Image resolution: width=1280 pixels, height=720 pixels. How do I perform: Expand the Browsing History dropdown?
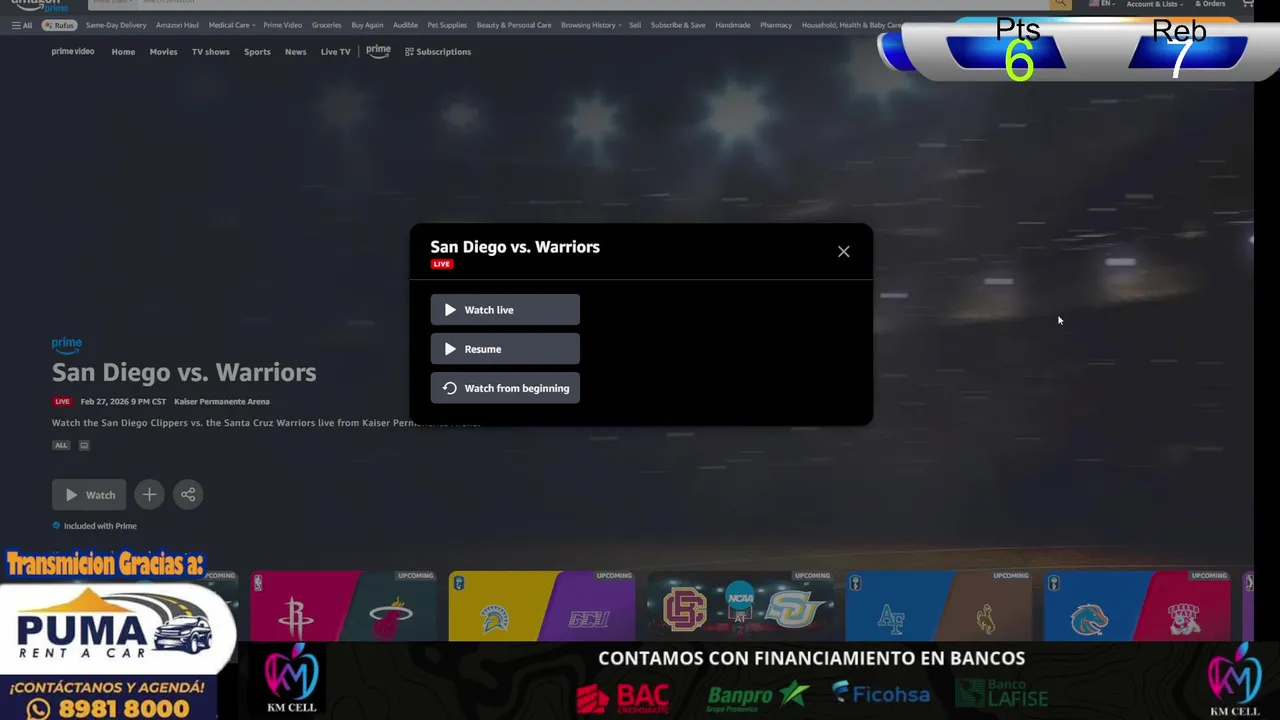tap(591, 25)
